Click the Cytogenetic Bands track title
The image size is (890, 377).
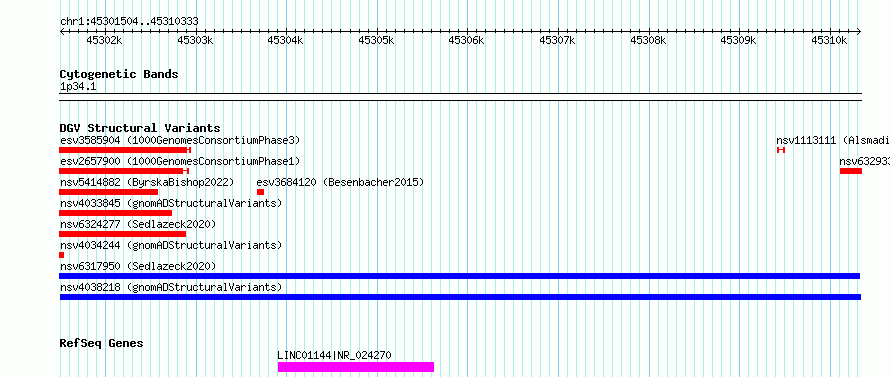tap(119, 74)
